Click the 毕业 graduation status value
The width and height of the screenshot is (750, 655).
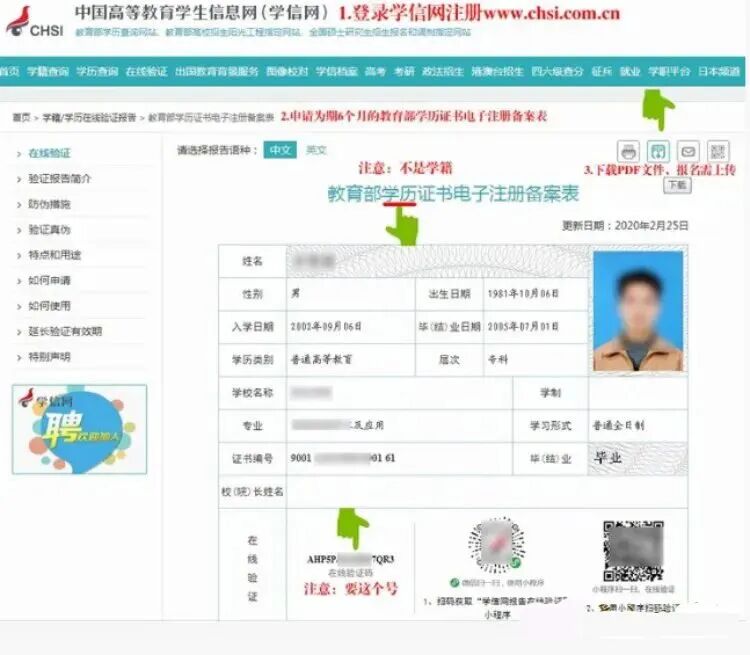[x=607, y=458]
